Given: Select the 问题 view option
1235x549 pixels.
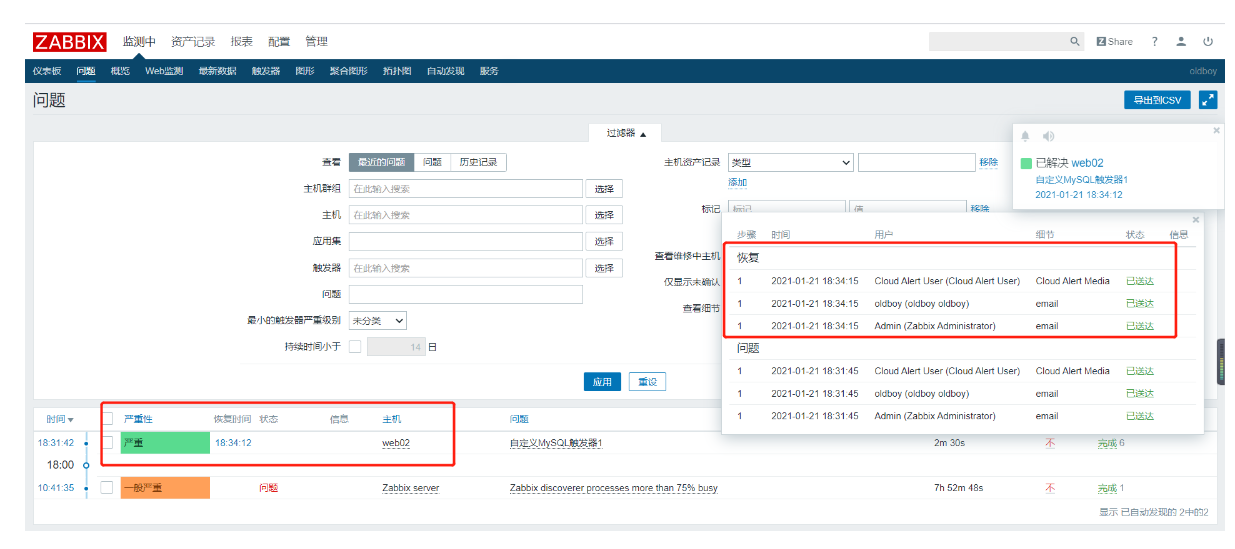Looking at the screenshot, I should coord(432,162).
